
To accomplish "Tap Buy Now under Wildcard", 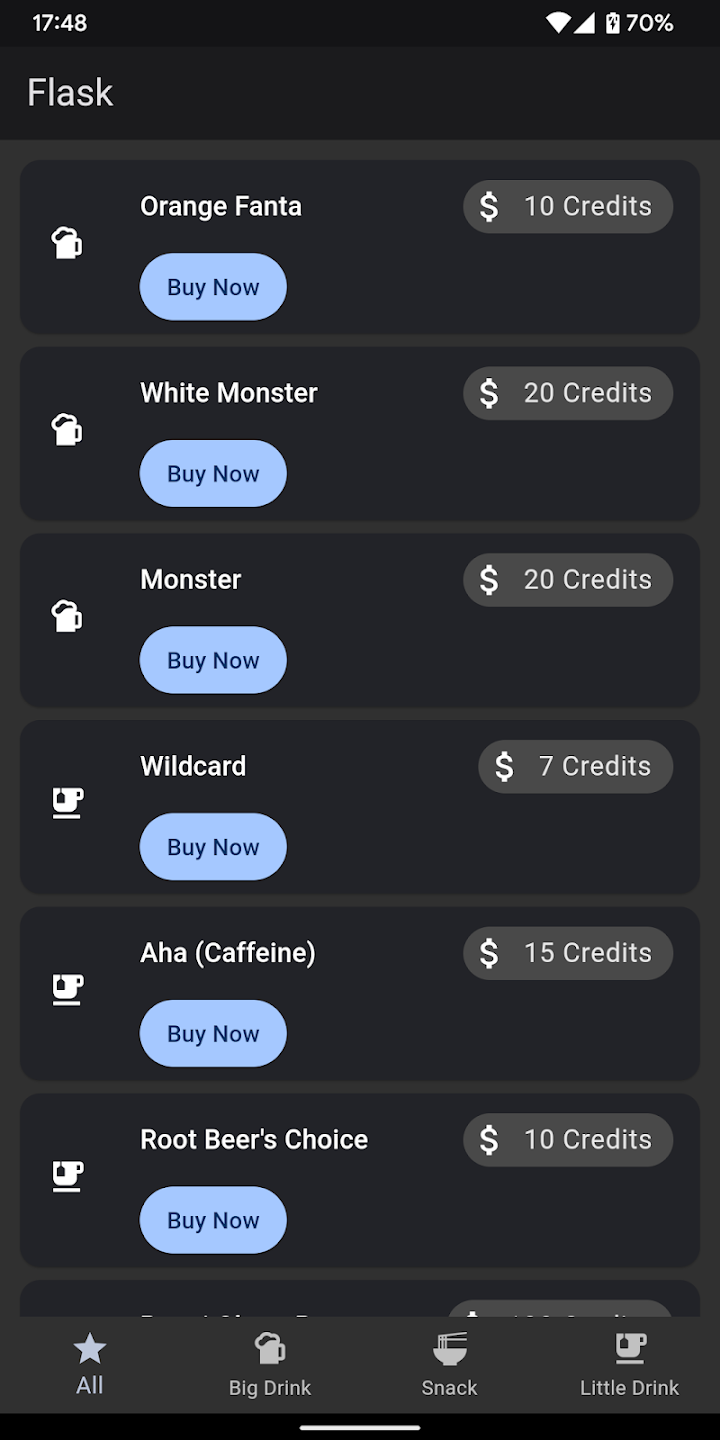I will [x=213, y=847].
